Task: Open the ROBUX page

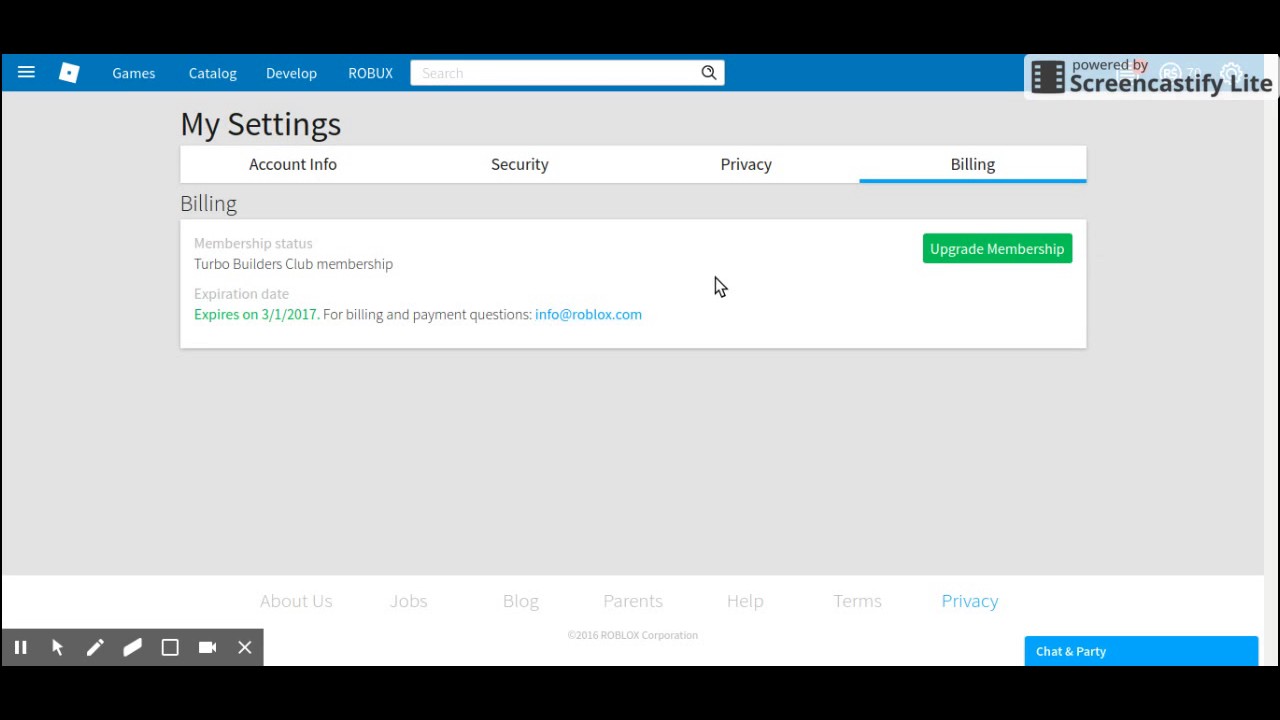Action: pyautogui.click(x=370, y=73)
